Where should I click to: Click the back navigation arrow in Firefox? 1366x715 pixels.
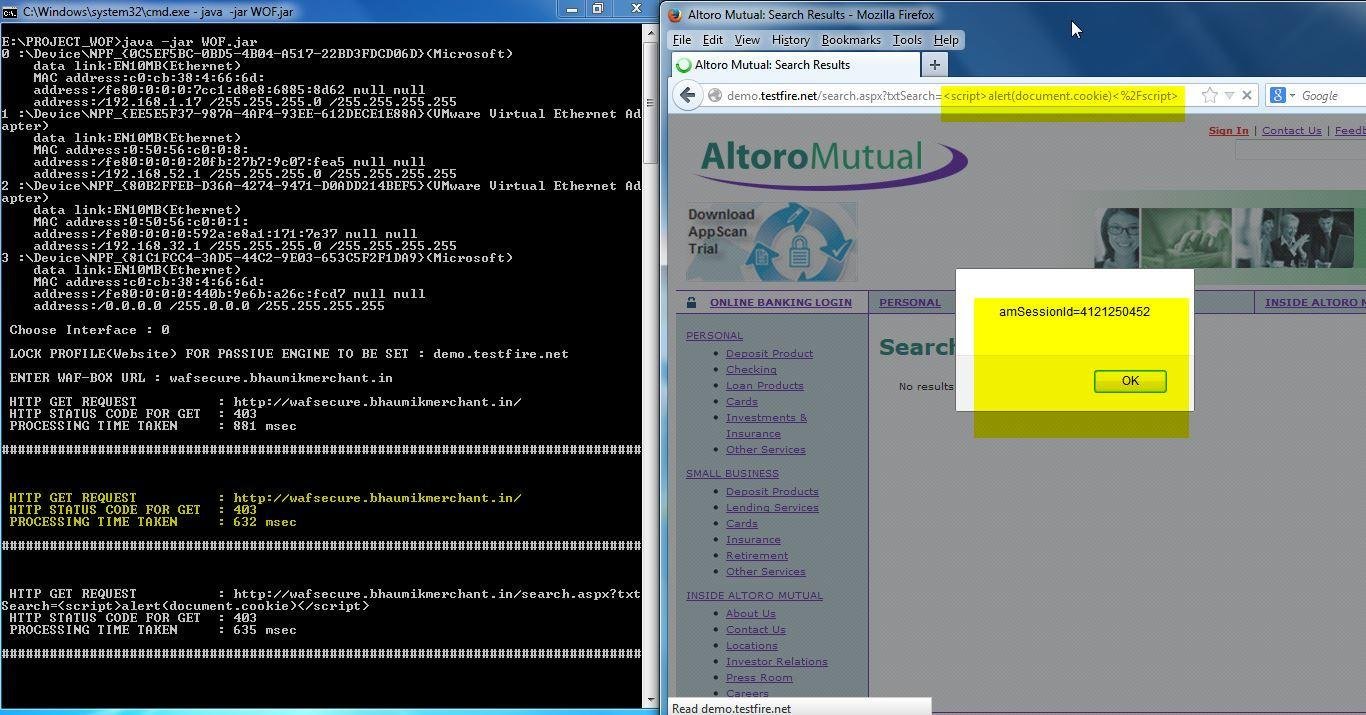tap(688, 96)
